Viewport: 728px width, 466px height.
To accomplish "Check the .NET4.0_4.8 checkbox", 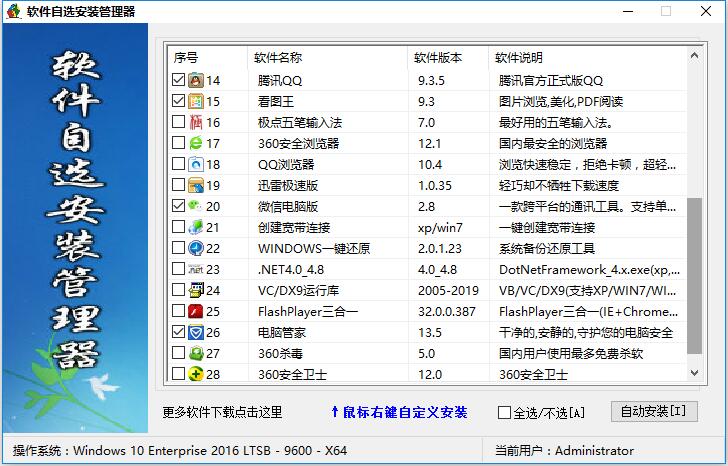I will click(178, 269).
